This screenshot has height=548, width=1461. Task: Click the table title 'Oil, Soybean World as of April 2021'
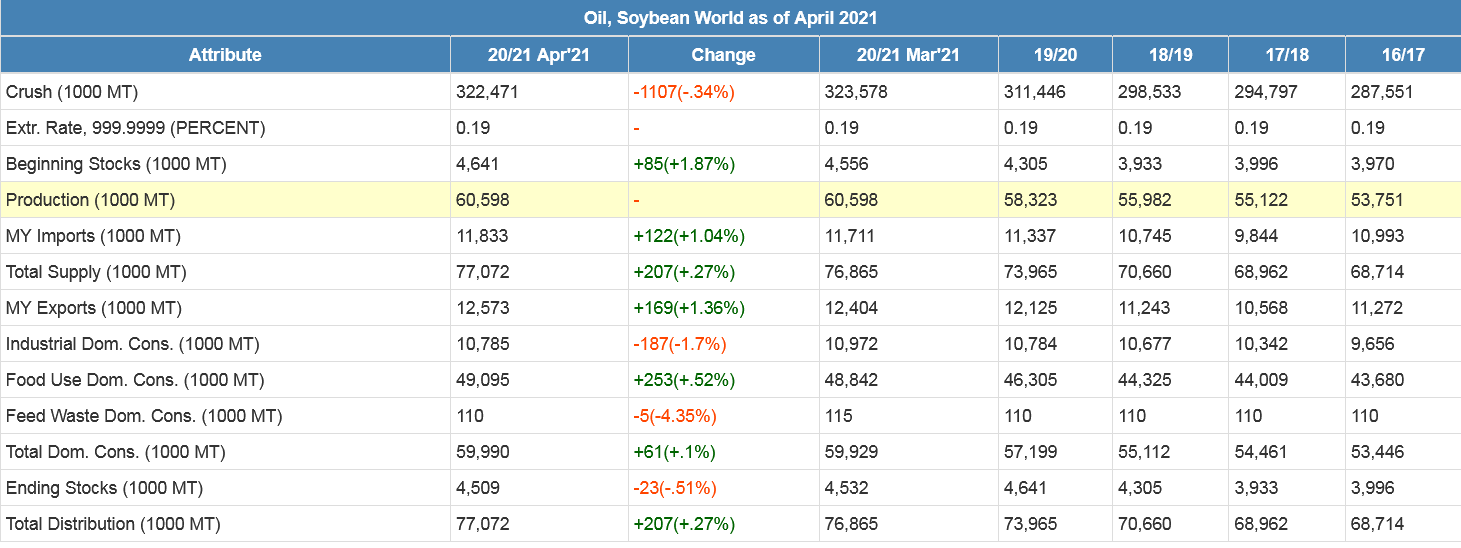point(730,18)
